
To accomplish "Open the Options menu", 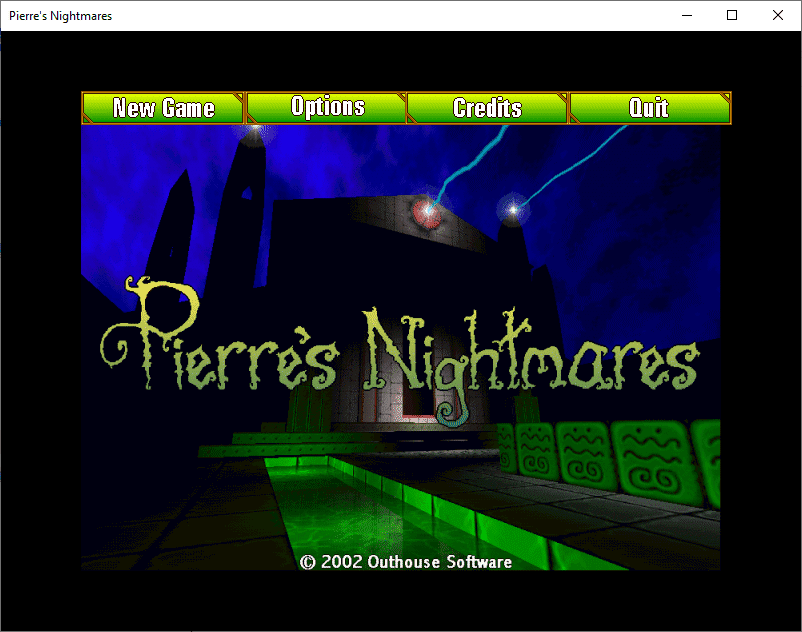I will [x=327, y=108].
